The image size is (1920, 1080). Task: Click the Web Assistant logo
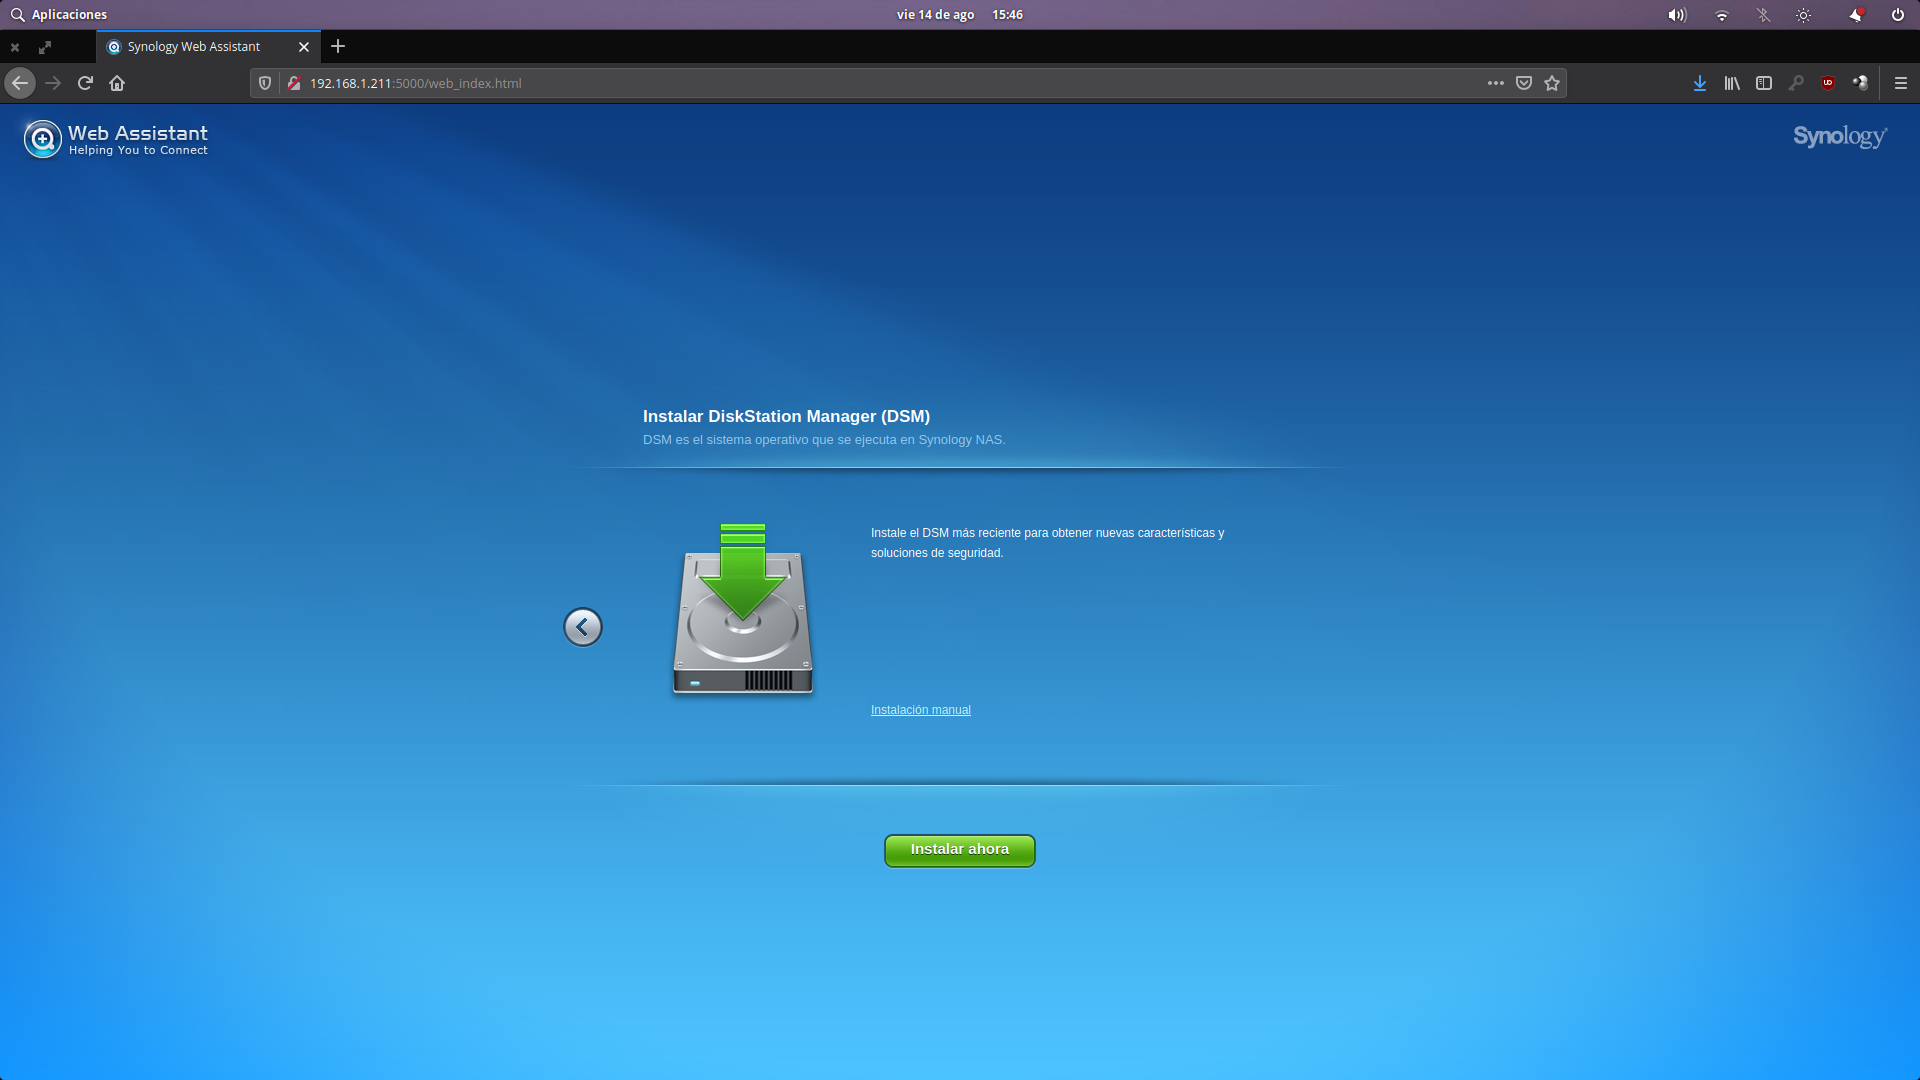[x=116, y=139]
